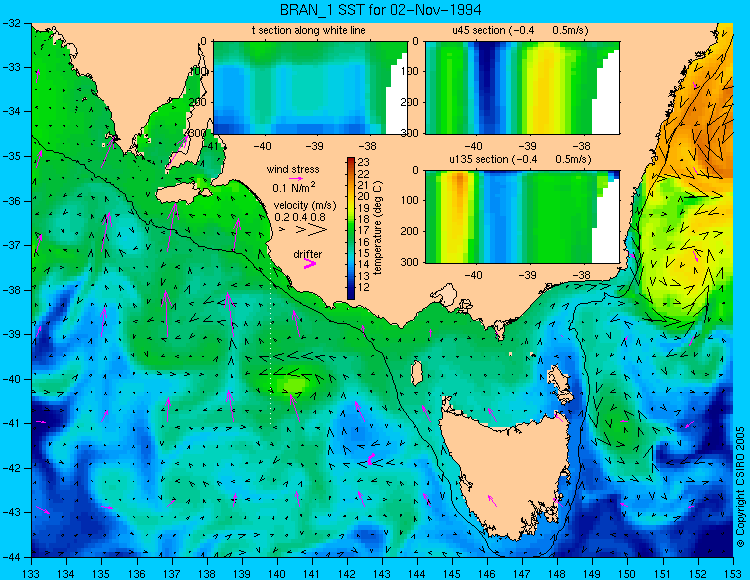Click the latitude axis label -34

[11, 111]
